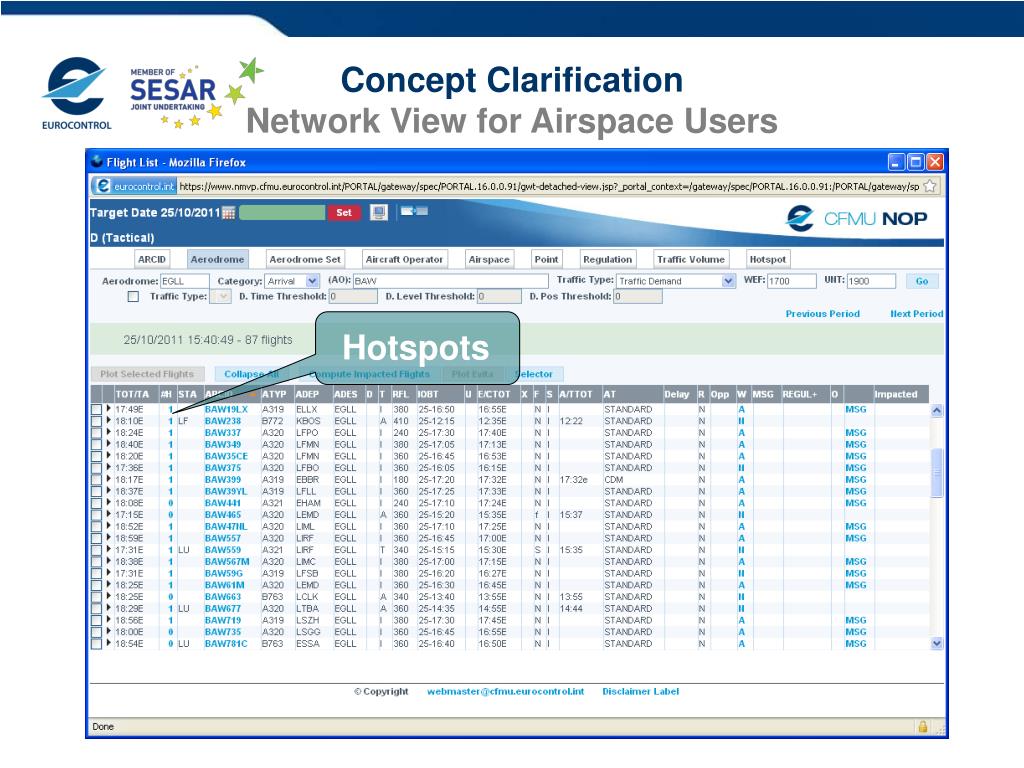Viewport: 1024px width, 768px height.
Task: Switch to the ARCID tab
Action: coord(152,259)
